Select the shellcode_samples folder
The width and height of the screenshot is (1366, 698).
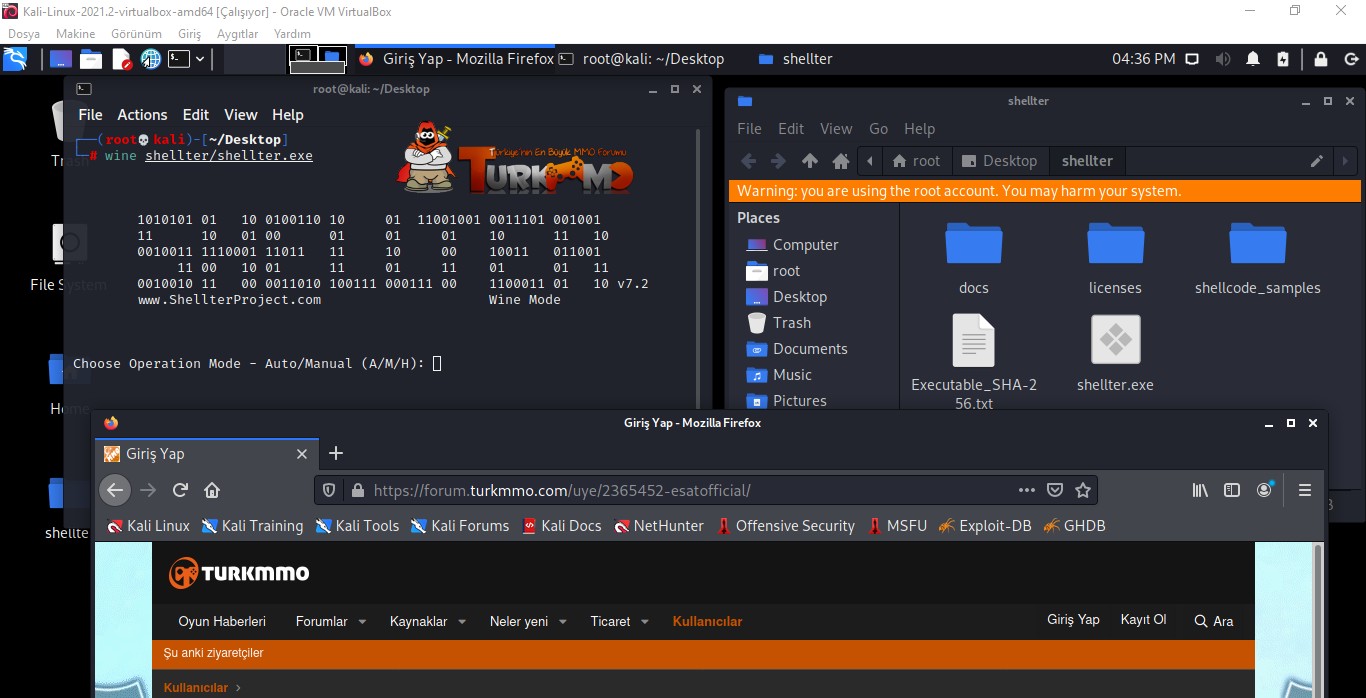point(1257,259)
